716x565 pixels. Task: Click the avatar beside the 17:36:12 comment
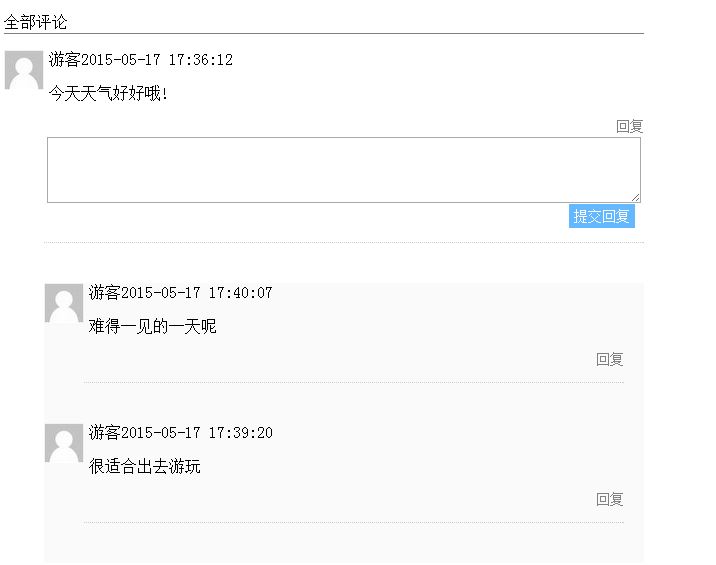[x=24, y=70]
